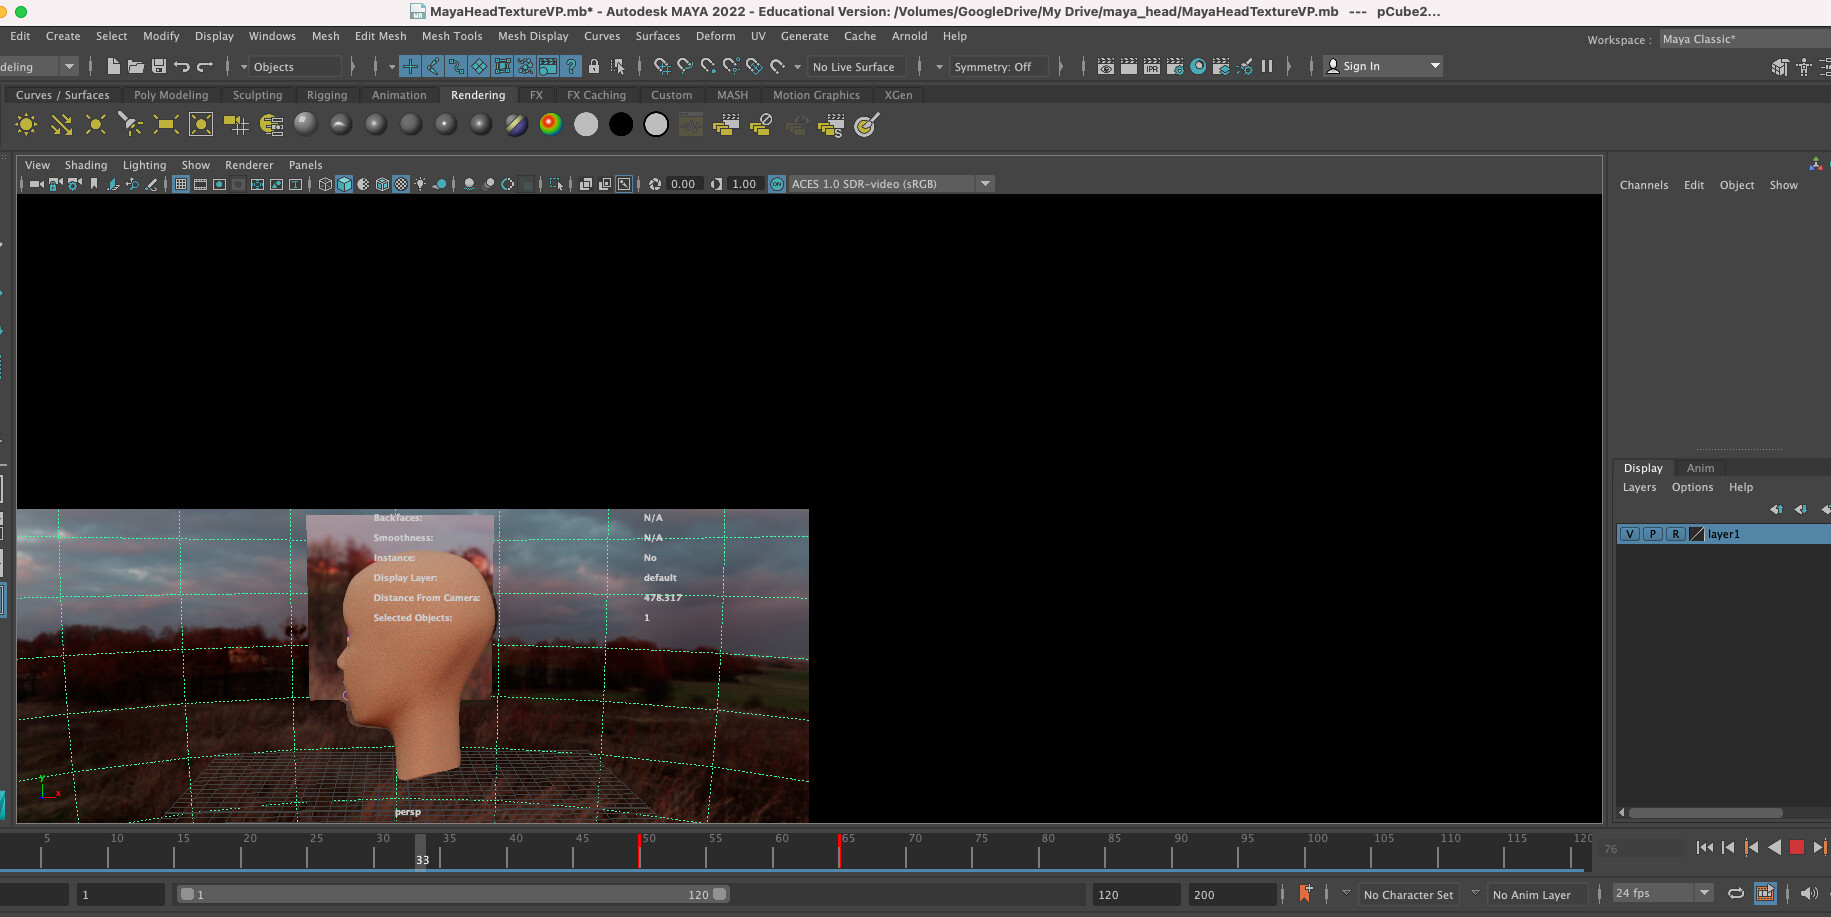Click the shaded-cube display mode icon
Viewport: 1831px width, 917px height.
[343, 184]
